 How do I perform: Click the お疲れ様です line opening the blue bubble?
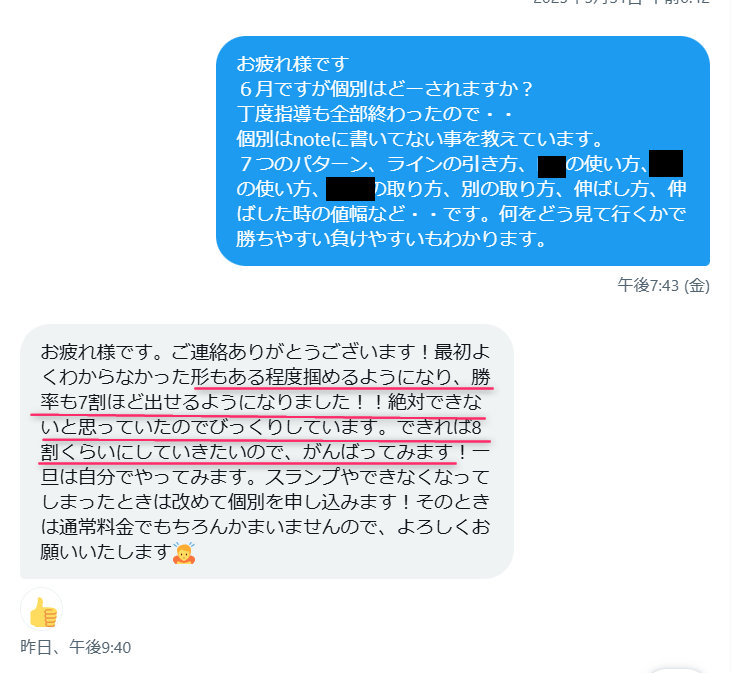[293, 64]
